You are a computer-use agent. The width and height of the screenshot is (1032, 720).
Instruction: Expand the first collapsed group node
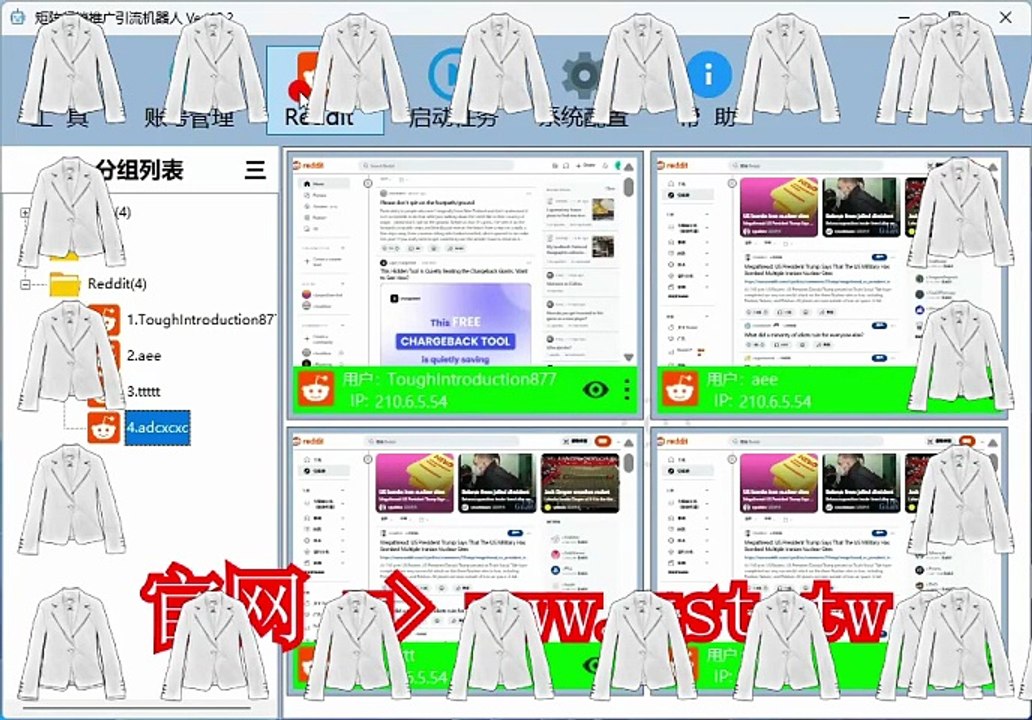click(x=25, y=213)
